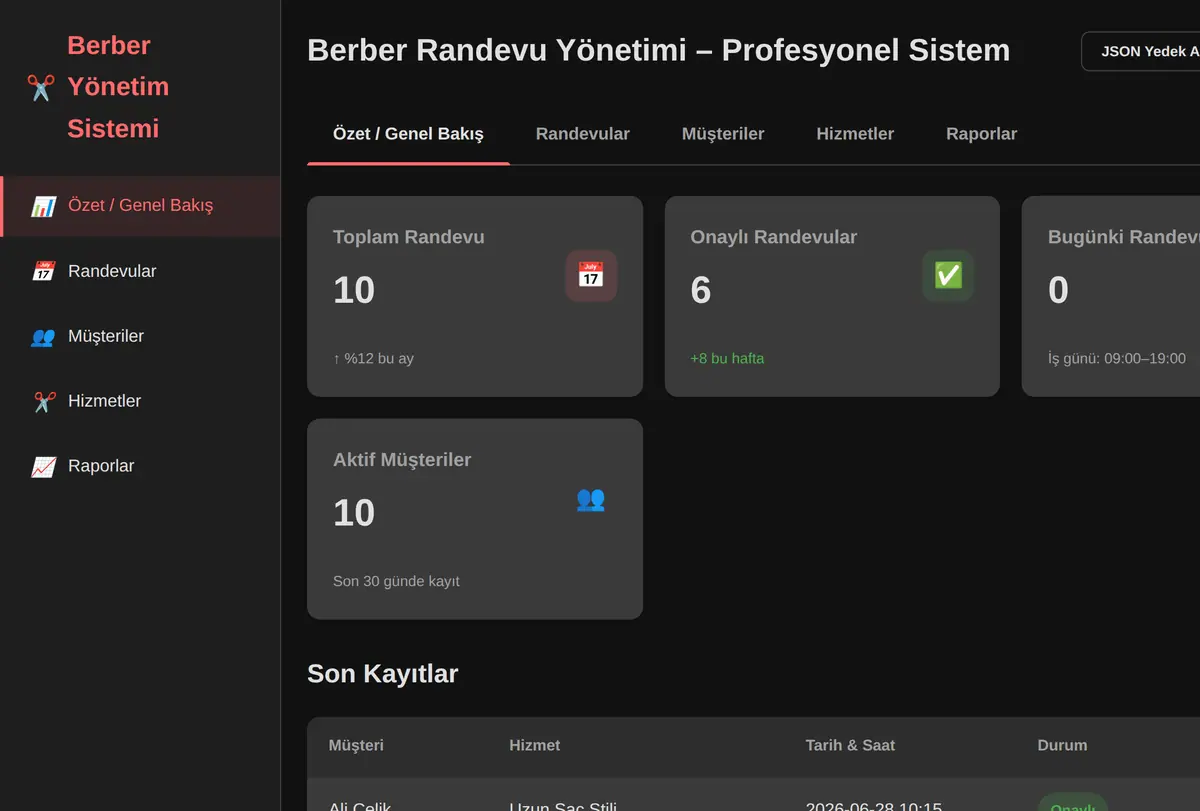Image resolution: width=1200 pixels, height=811 pixels.
Task: Select the Özet / Genel Bakış tab
Action: [408, 134]
